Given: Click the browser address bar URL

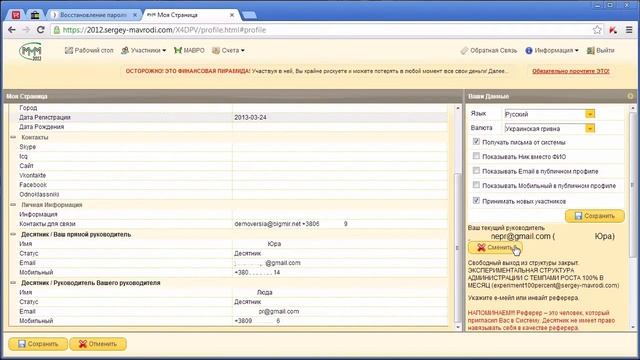Looking at the screenshot, I should tap(164, 30).
